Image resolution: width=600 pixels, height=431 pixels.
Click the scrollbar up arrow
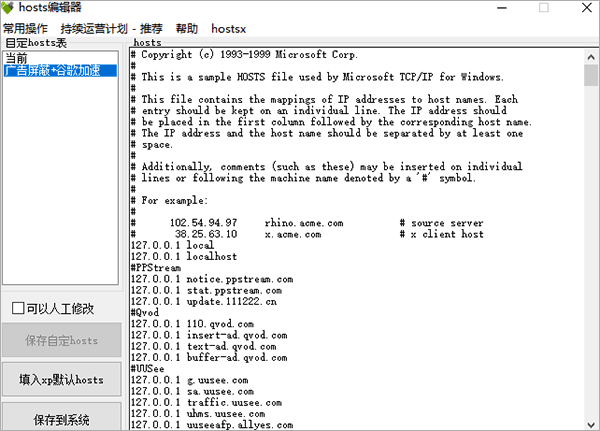(x=591, y=57)
